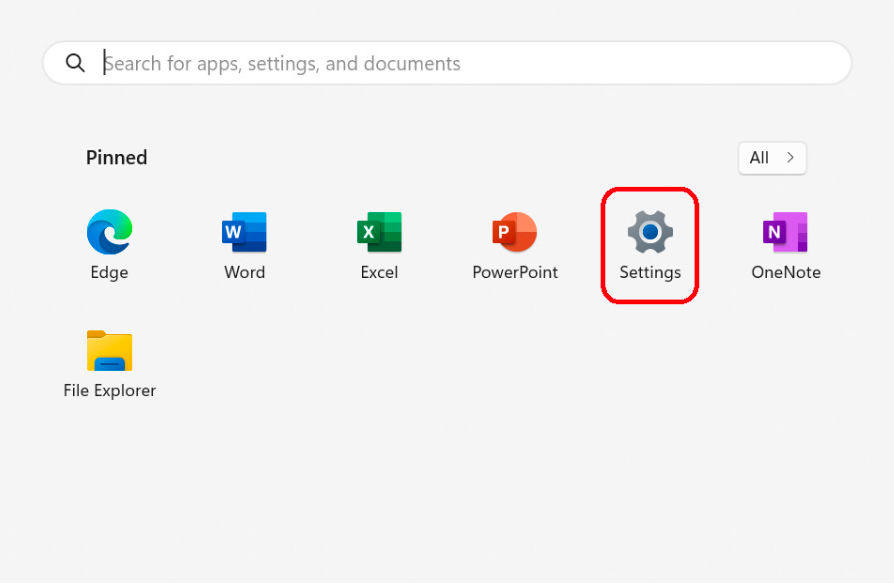Open the purple OneNote icon
The width and height of the screenshot is (894, 584).
tap(785, 232)
